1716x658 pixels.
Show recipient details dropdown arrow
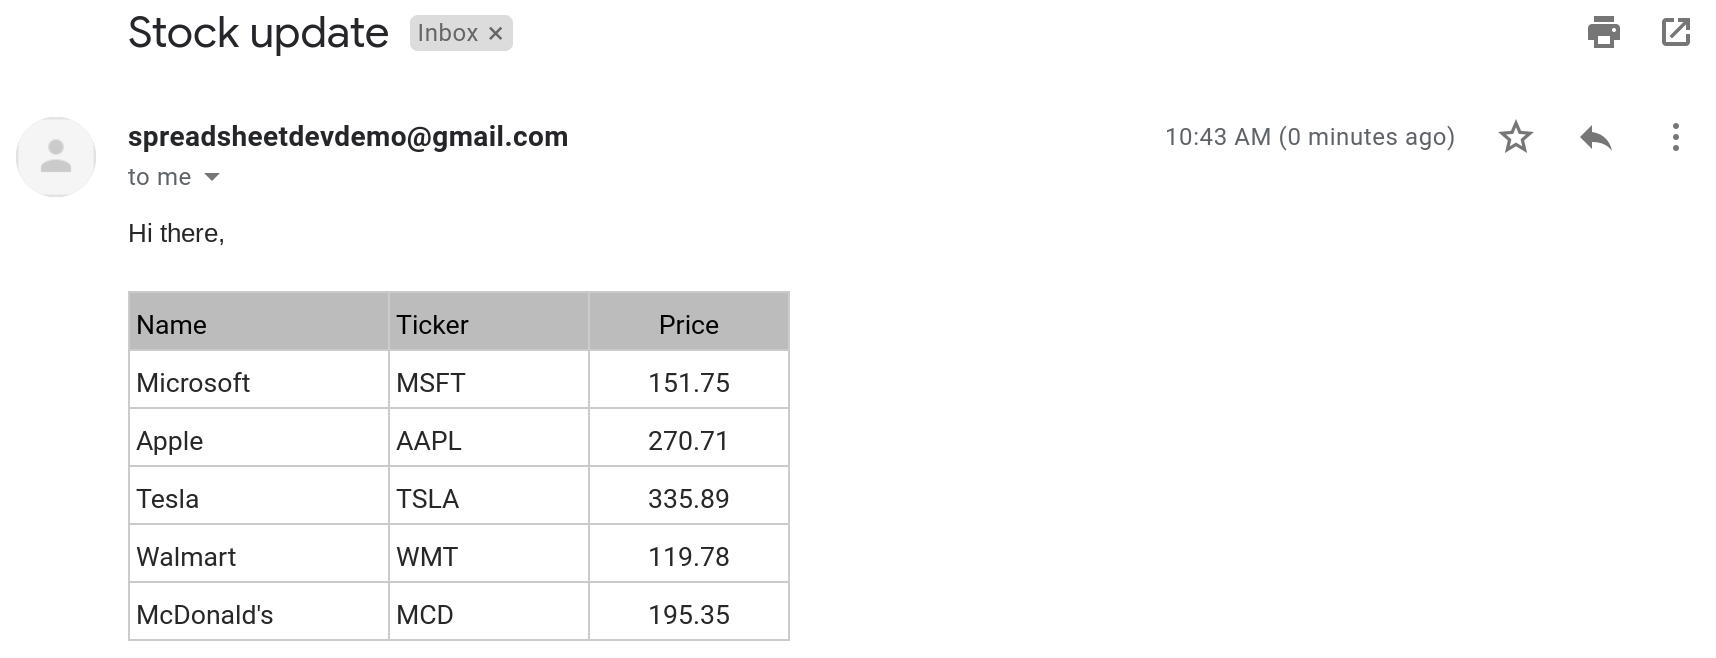(x=211, y=177)
